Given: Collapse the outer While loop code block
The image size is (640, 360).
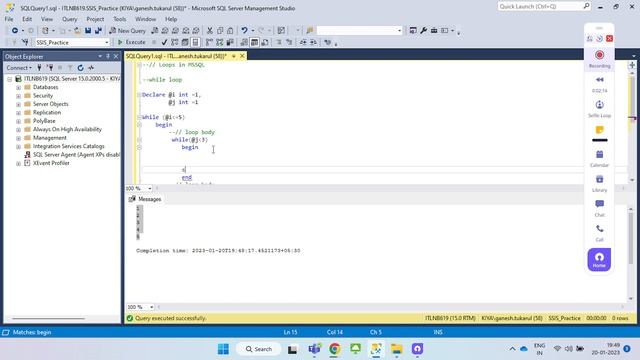Looking at the screenshot, I should [139, 117].
